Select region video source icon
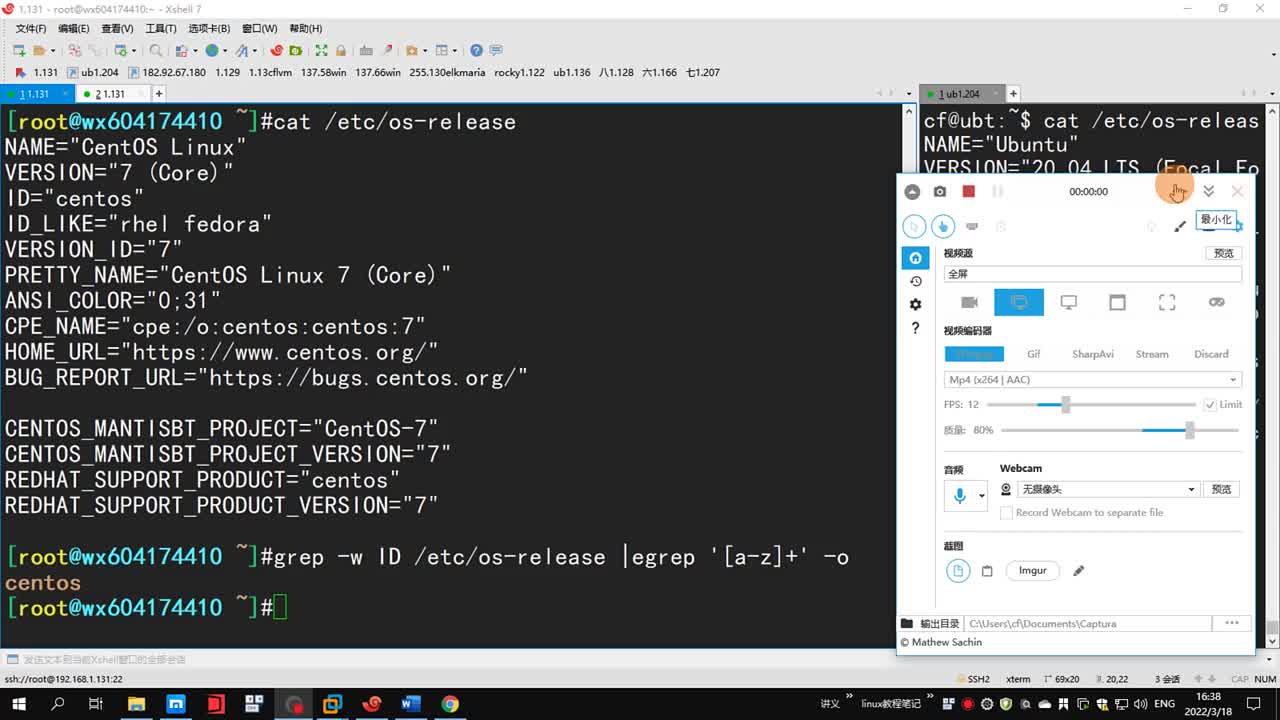The width and height of the screenshot is (1280, 720). [1167, 302]
